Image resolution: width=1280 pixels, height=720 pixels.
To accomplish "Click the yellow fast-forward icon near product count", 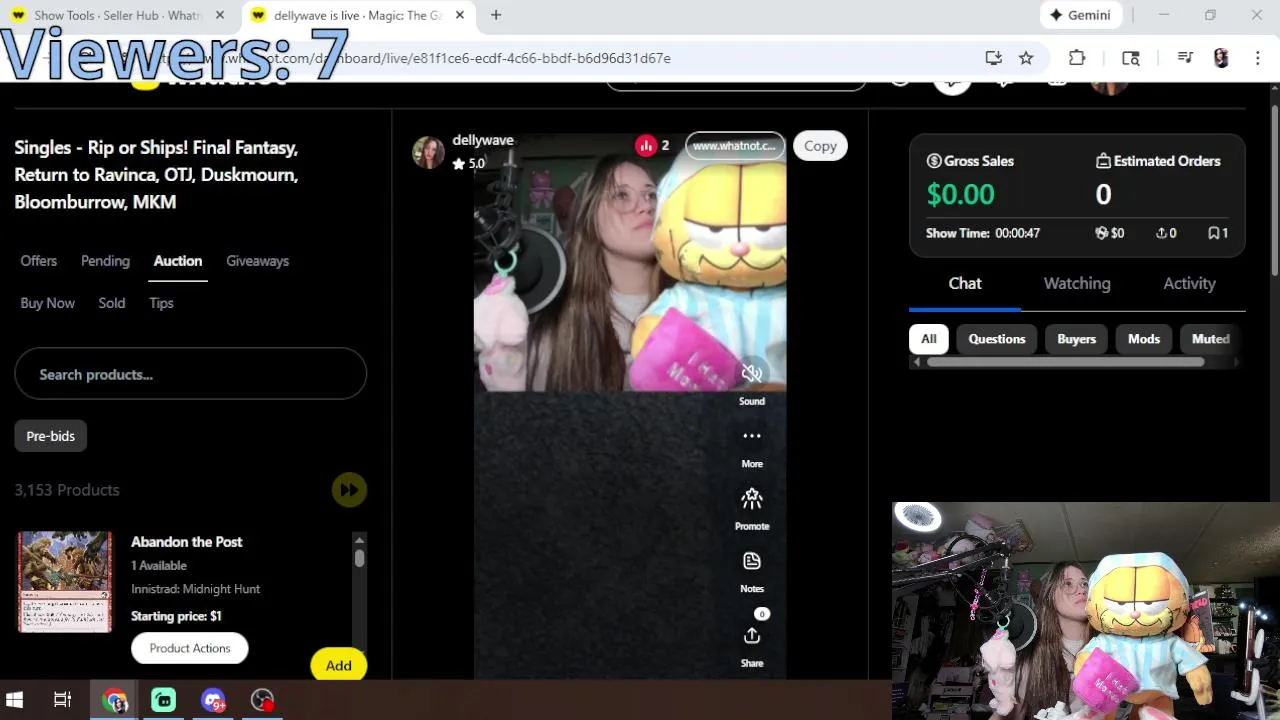I will coord(349,490).
